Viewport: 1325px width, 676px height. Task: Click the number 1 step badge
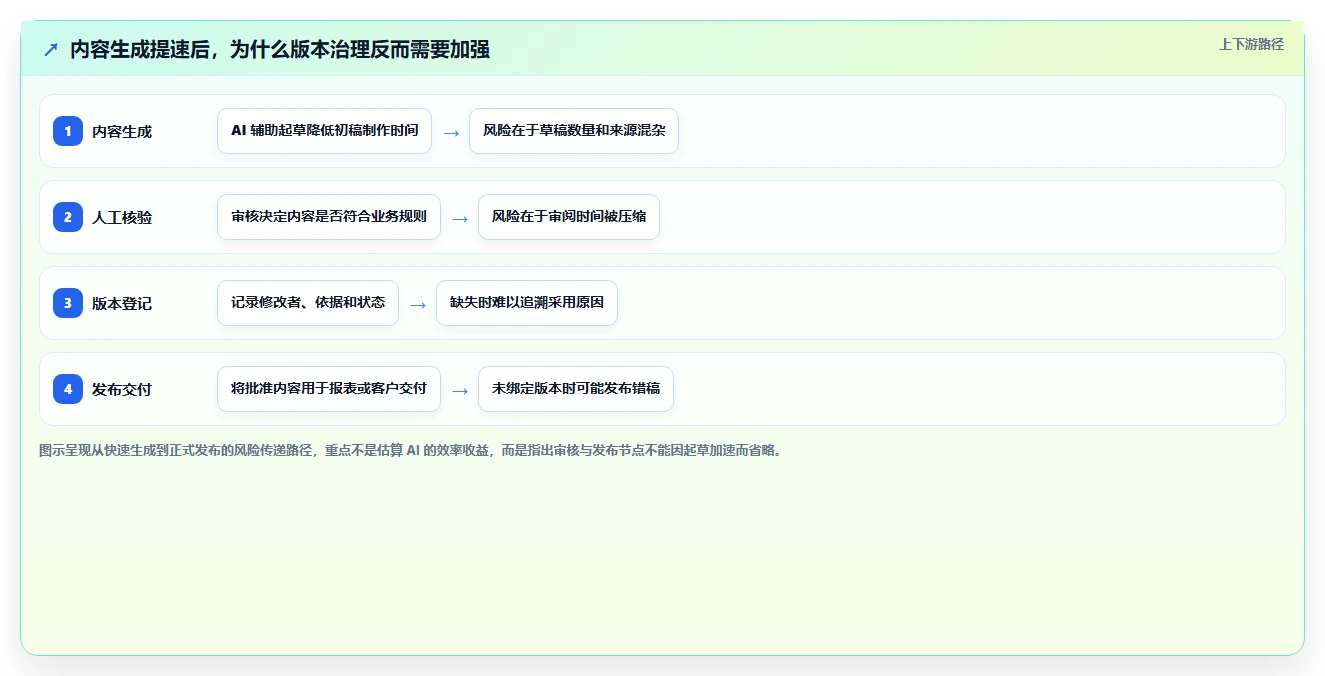(68, 131)
